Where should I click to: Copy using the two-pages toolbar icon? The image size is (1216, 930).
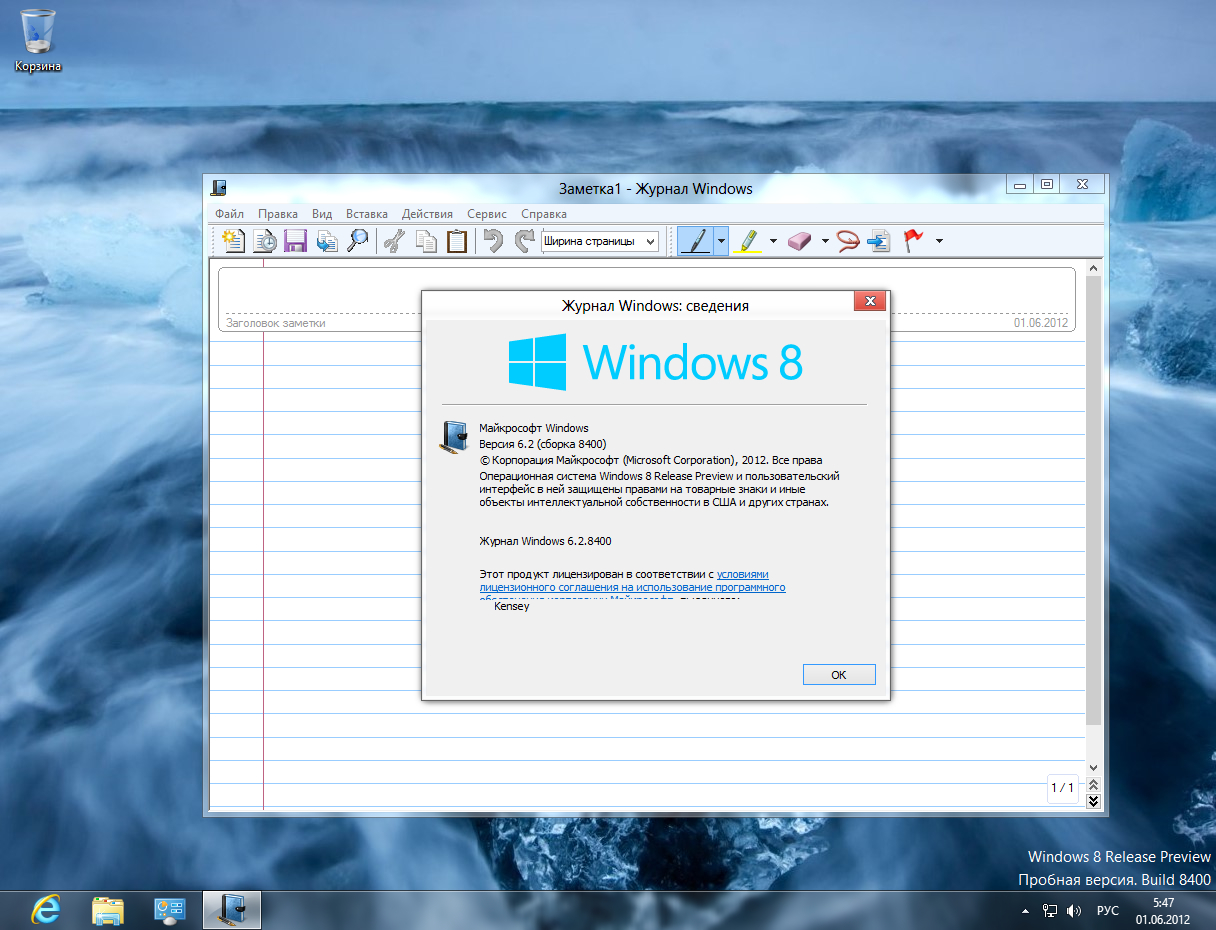426,240
